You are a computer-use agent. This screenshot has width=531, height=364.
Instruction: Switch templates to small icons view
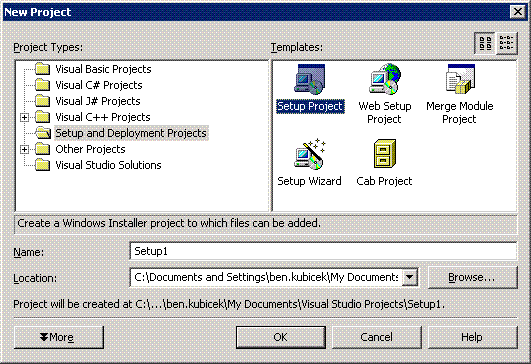(507, 43)
